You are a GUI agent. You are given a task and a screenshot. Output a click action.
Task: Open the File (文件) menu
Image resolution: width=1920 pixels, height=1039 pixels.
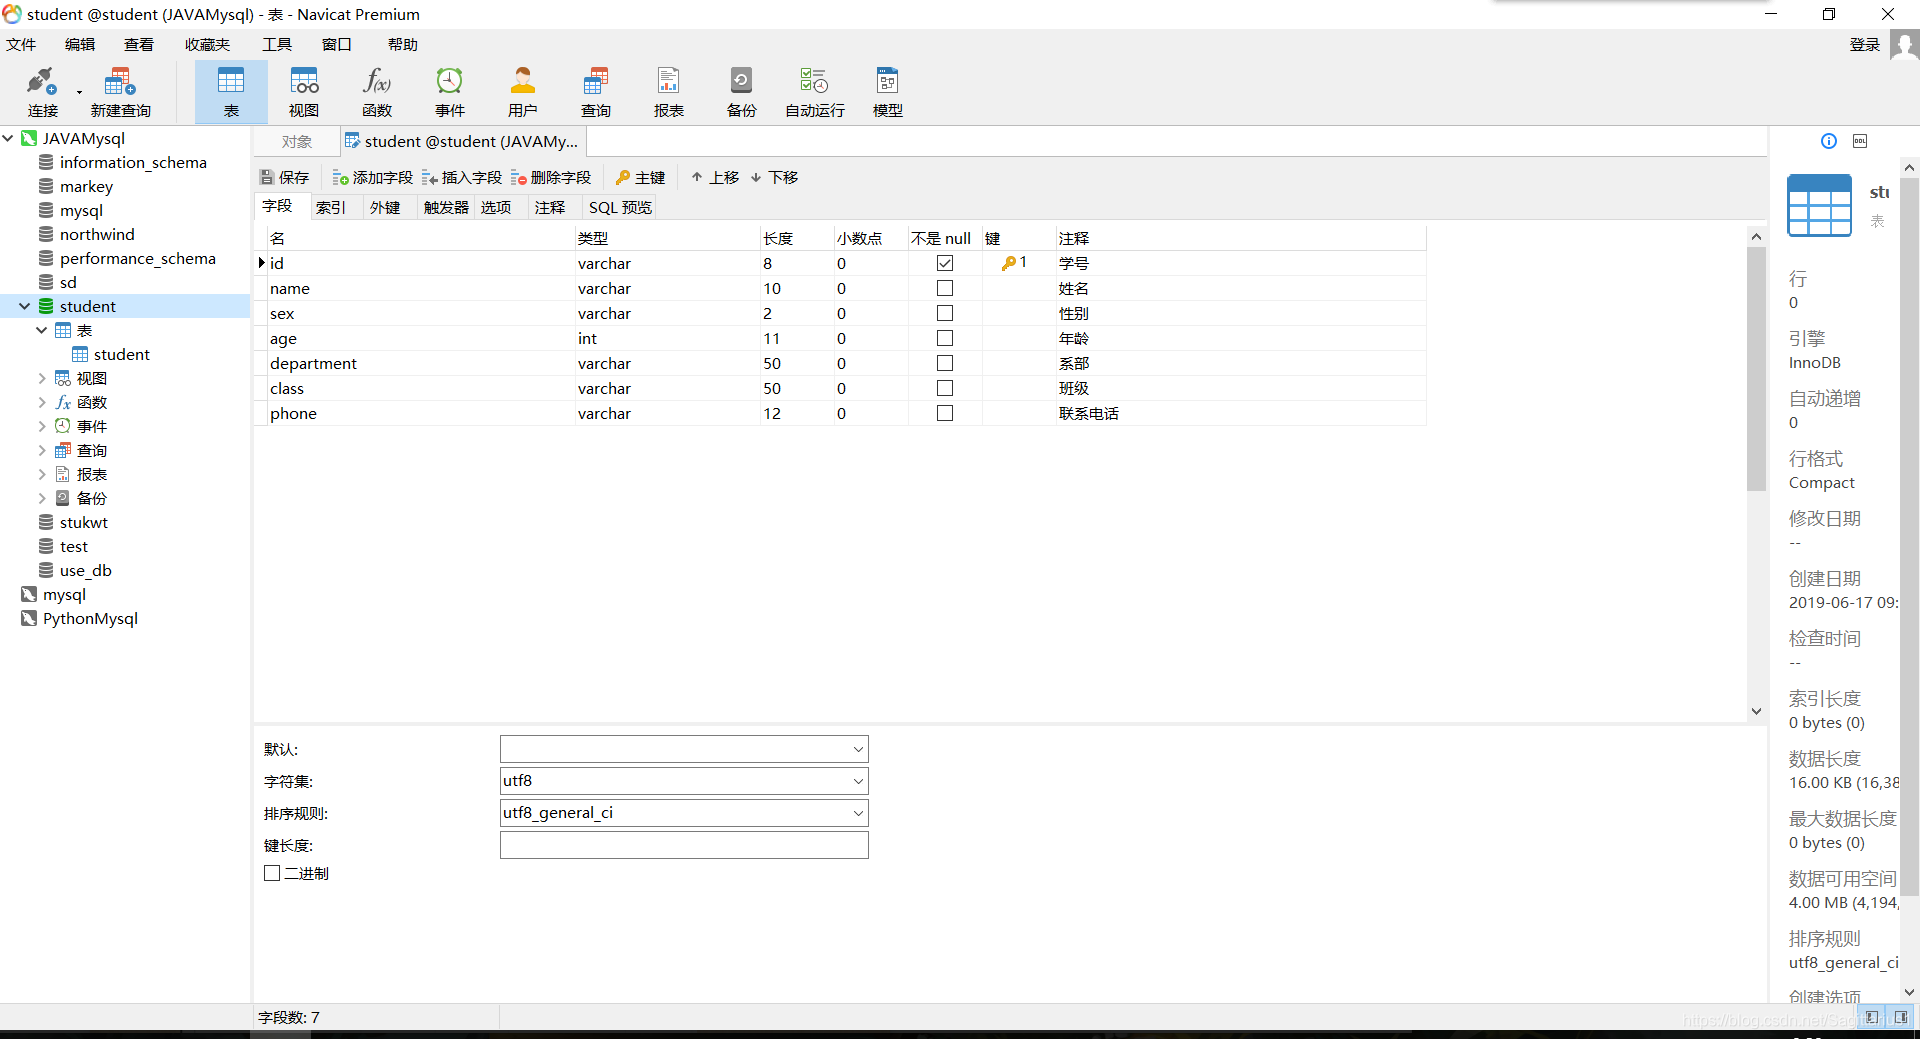pyautogui.click(x=21, y=45)
